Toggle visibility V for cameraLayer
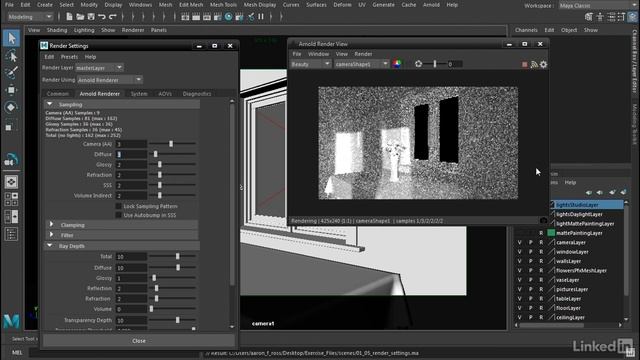This screenshot has height=360, width=640. [520, 242]
